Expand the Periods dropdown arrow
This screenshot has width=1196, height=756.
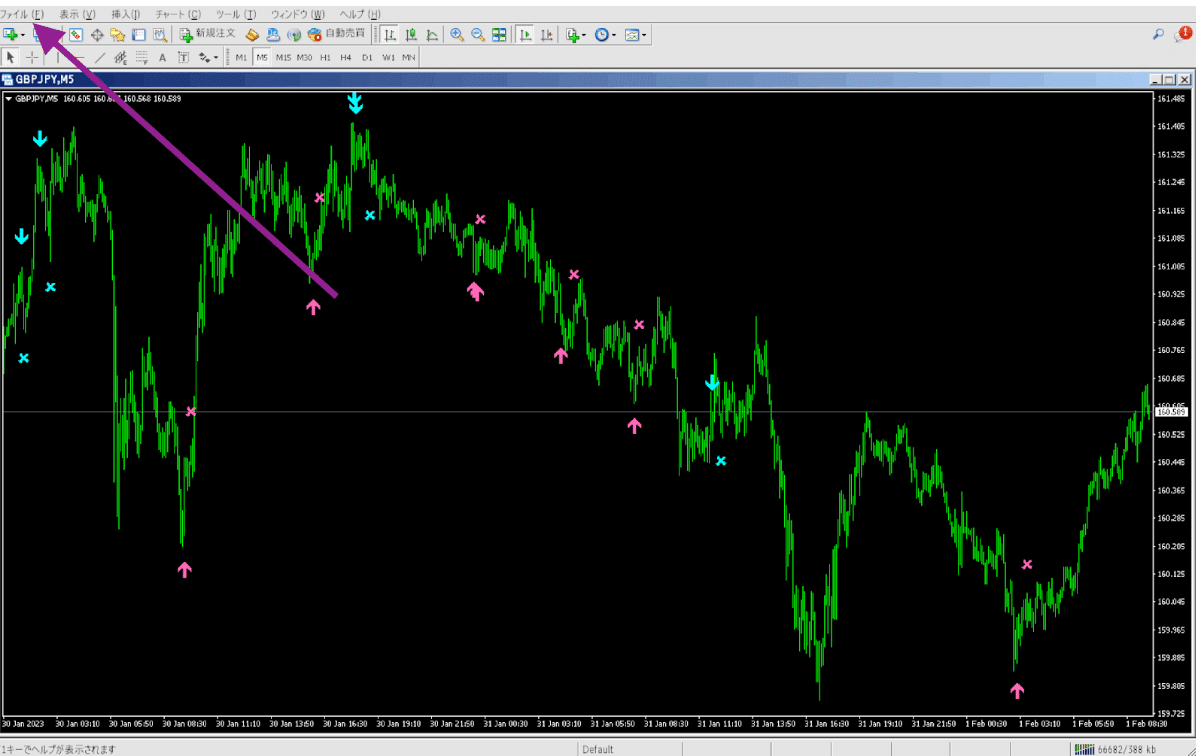pyautogui.click(x=614, y=35)
